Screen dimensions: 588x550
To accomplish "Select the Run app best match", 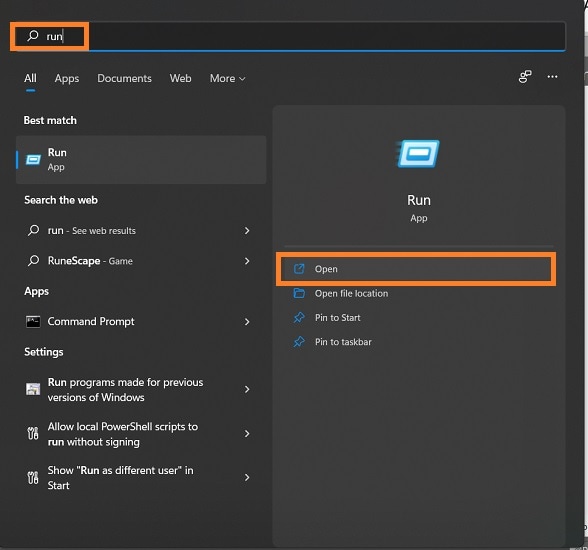I will (x=141, y=160).
